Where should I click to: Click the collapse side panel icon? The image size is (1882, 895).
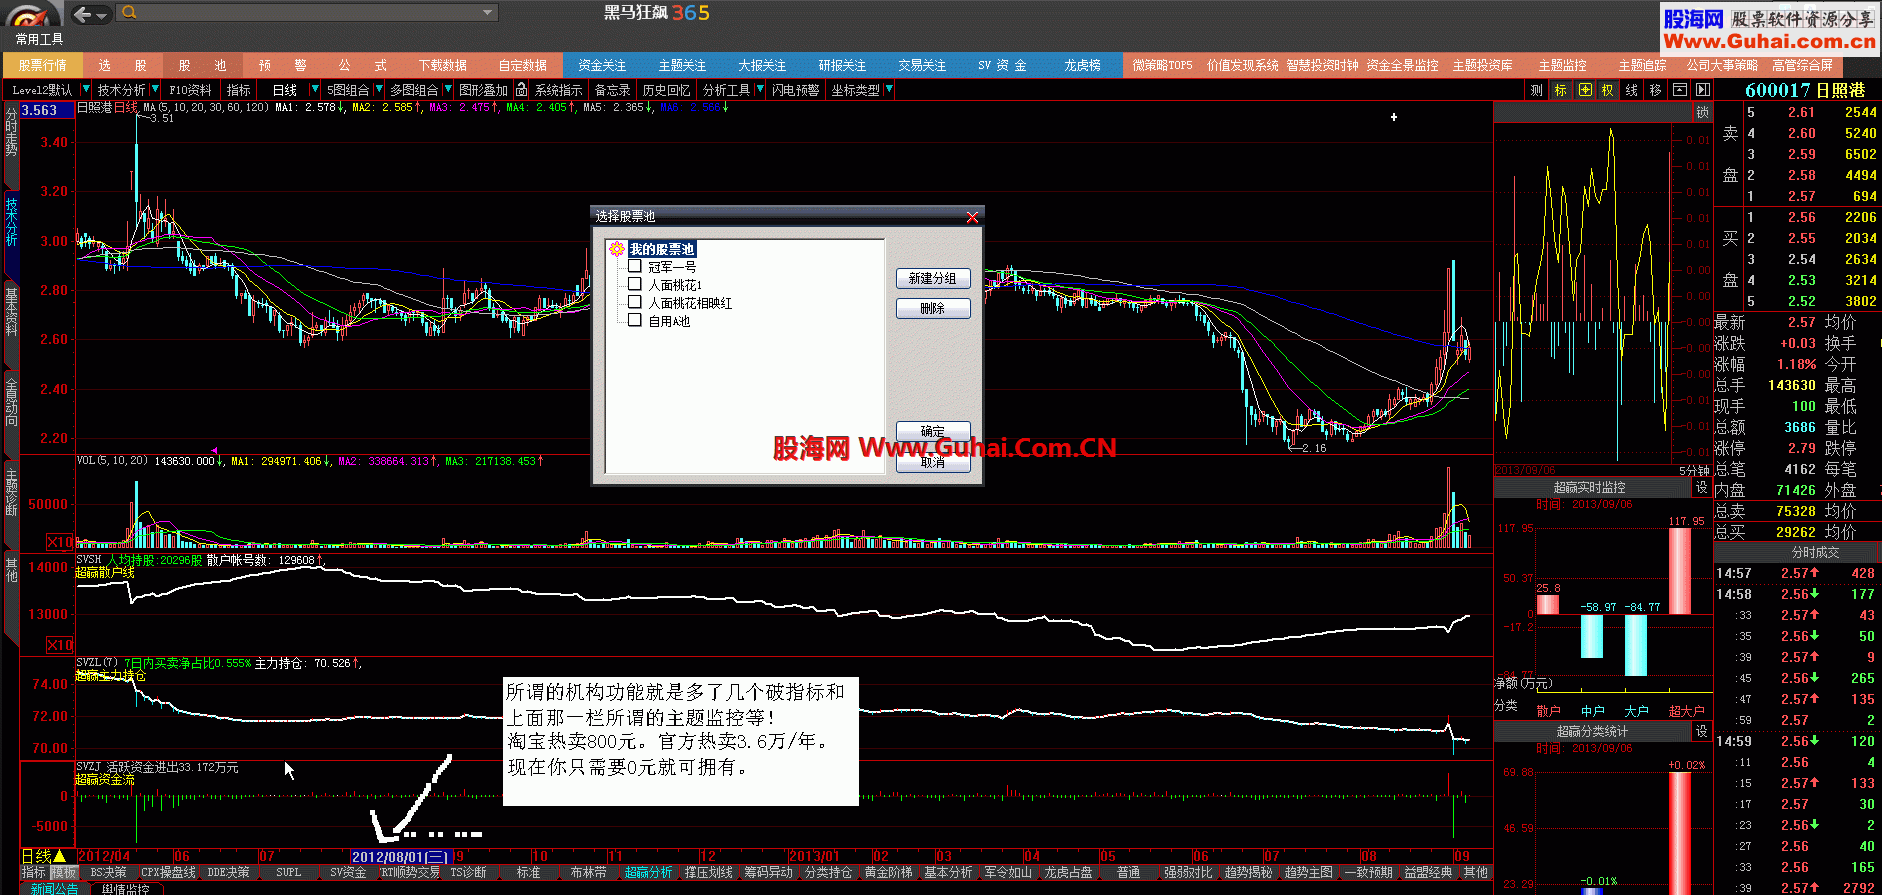point(1703,90)
